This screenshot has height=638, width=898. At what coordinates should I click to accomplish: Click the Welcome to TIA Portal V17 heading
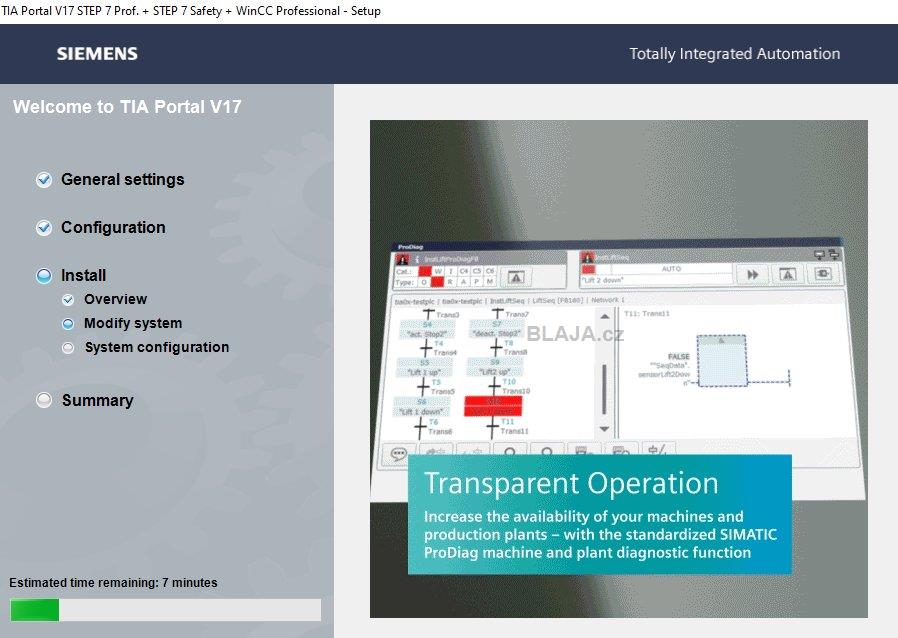[127, 107]
